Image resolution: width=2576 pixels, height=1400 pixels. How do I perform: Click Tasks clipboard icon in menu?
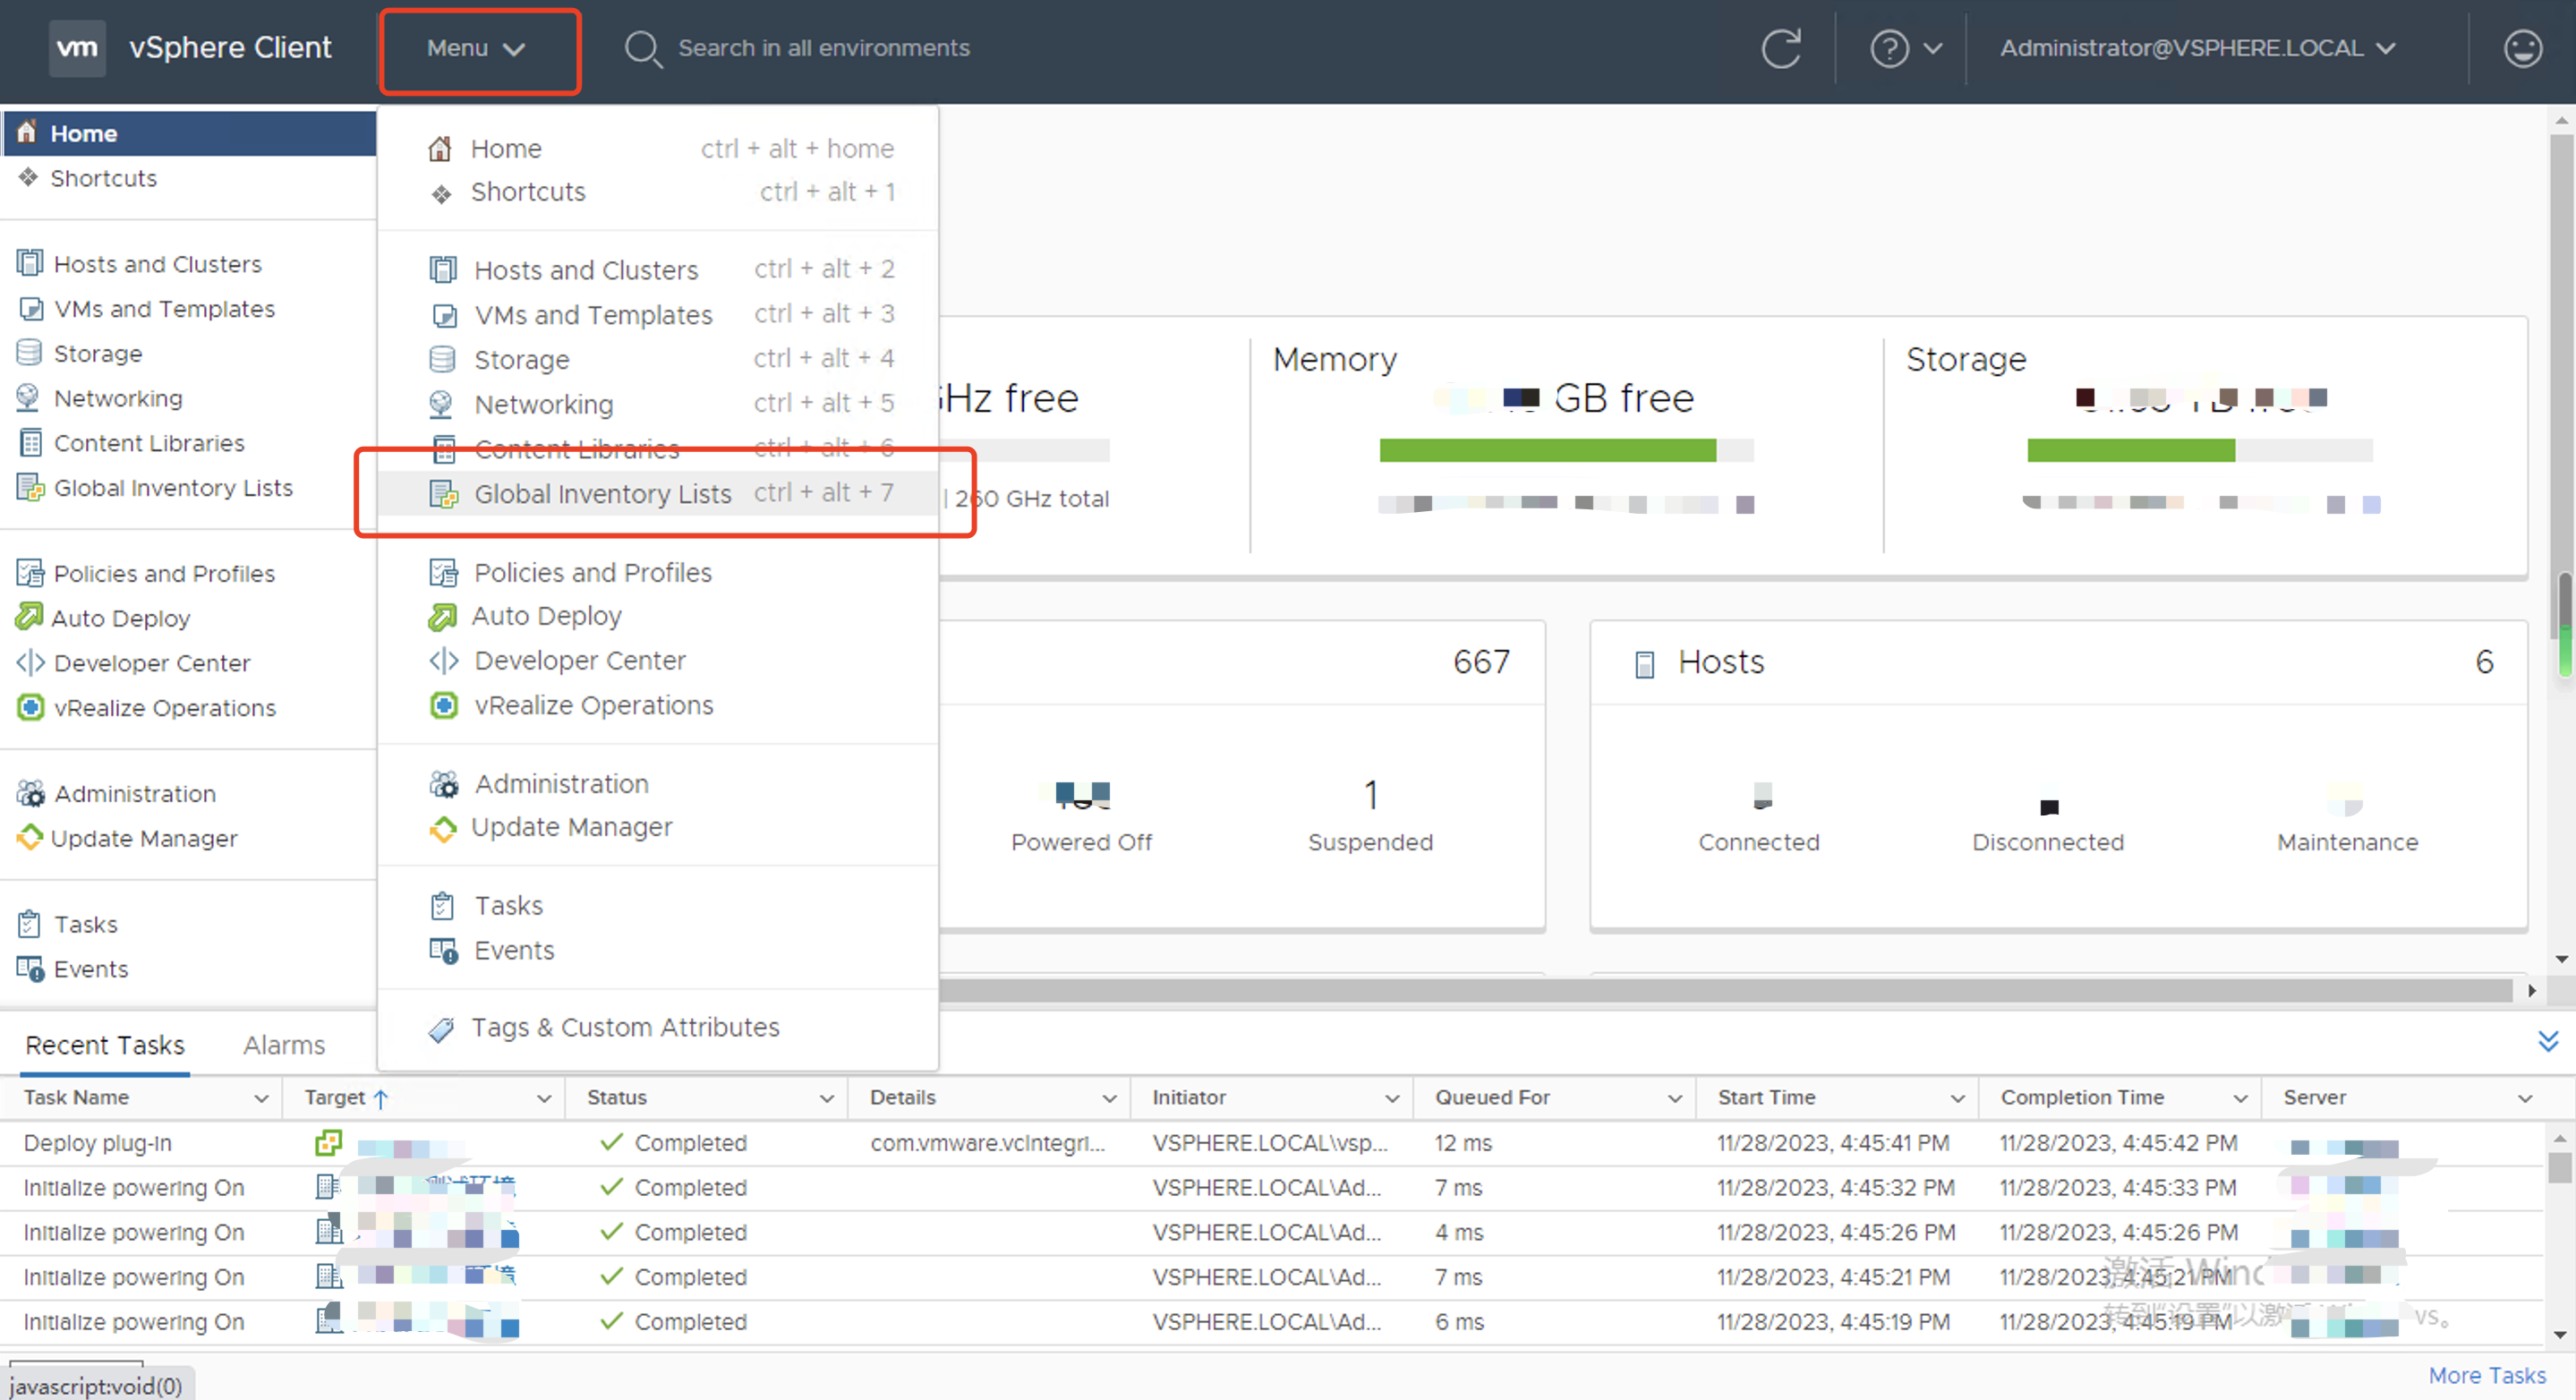(442, 905)
